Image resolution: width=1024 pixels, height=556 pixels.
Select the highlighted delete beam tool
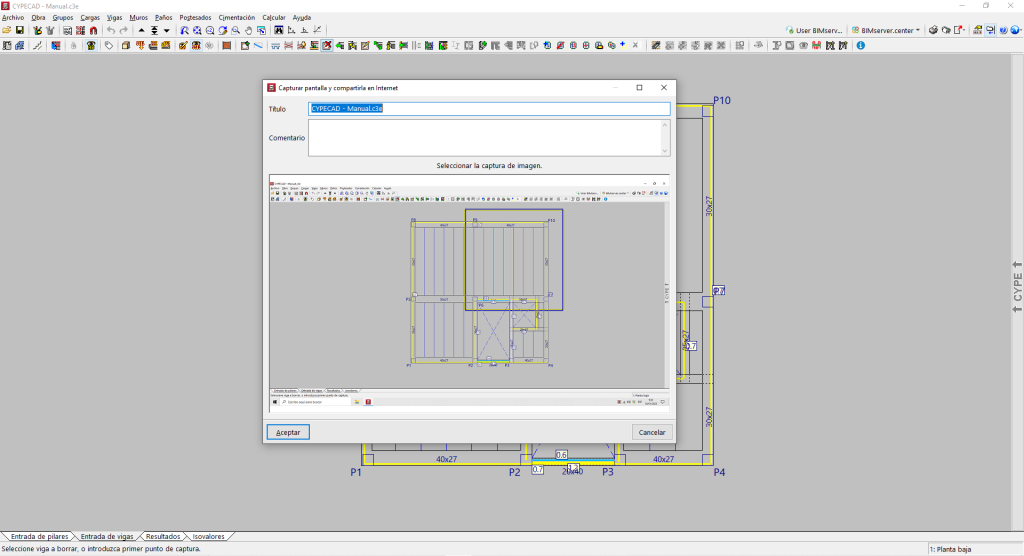pyautogui.click(x=326, y=45)
